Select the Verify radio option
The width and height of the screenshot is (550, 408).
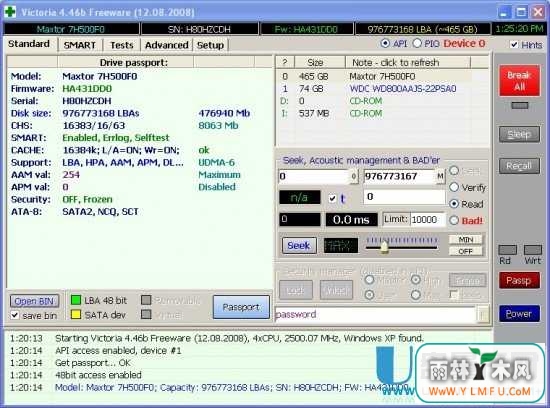coord(454,187)
